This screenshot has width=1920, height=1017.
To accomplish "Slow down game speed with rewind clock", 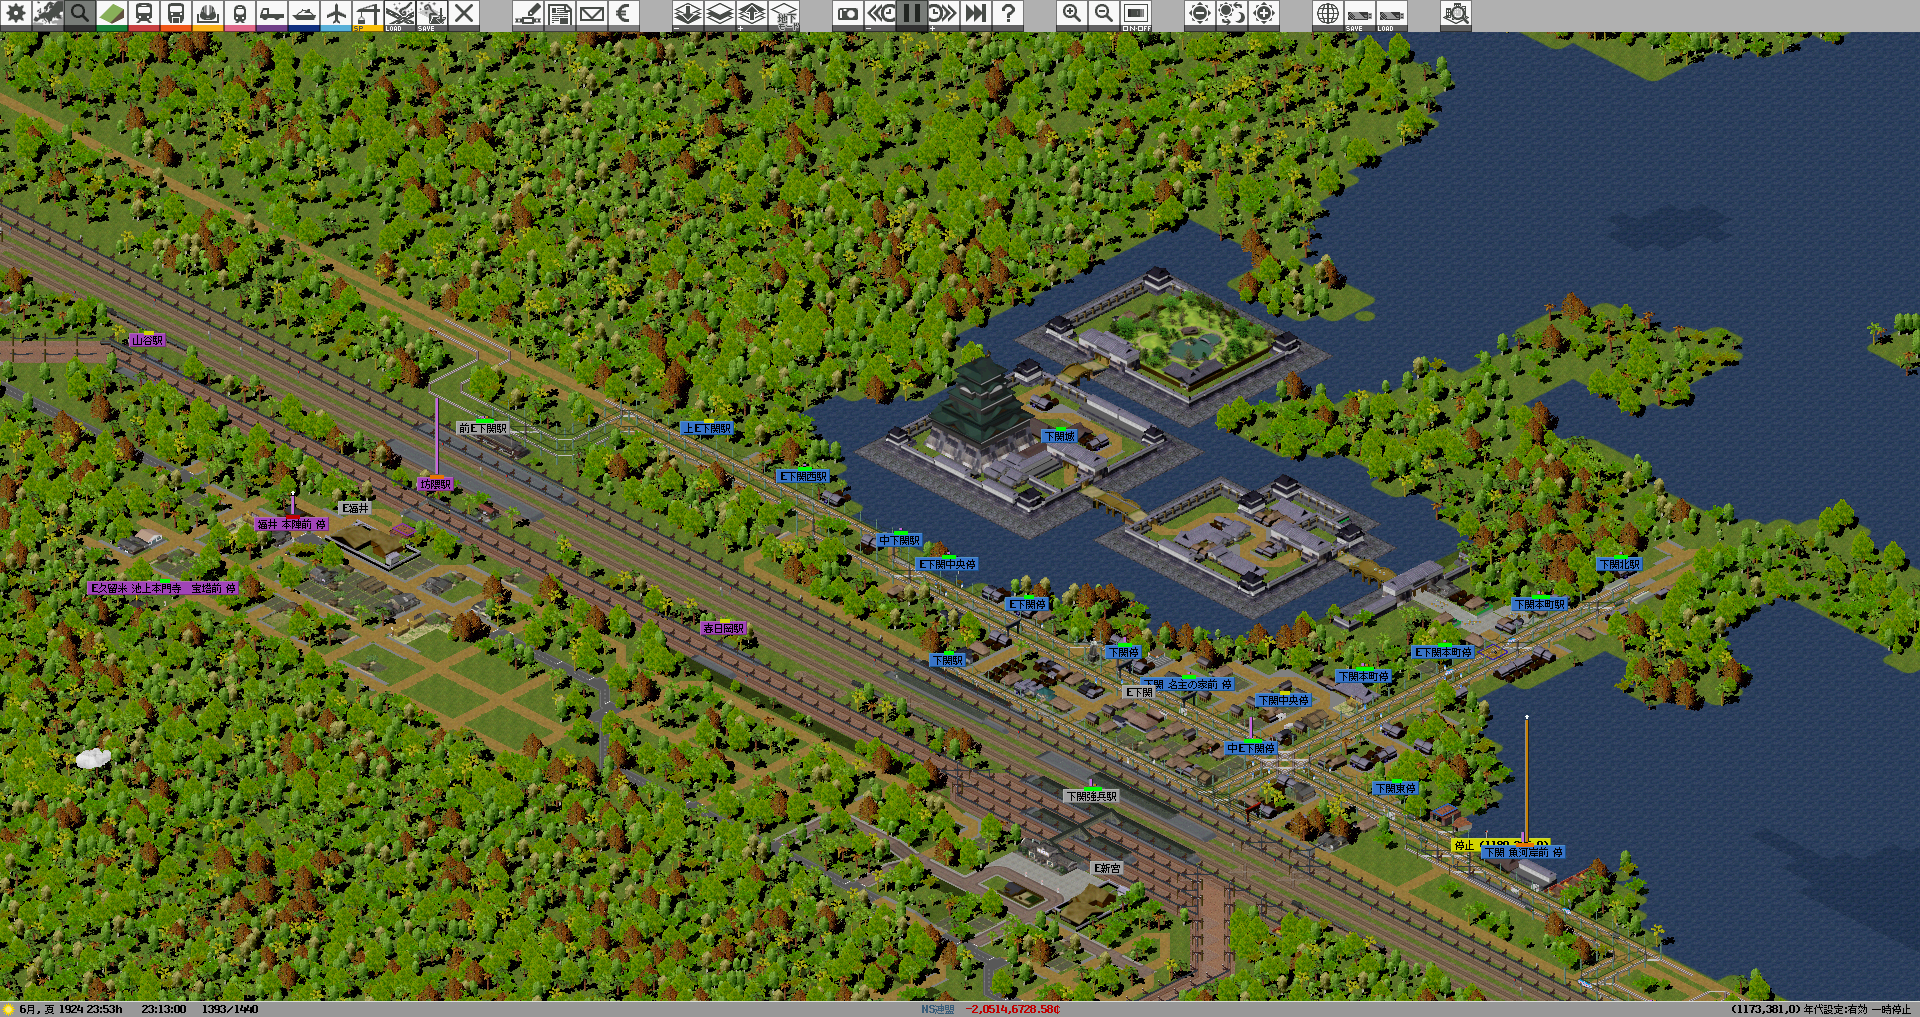I will coord(880,14).
